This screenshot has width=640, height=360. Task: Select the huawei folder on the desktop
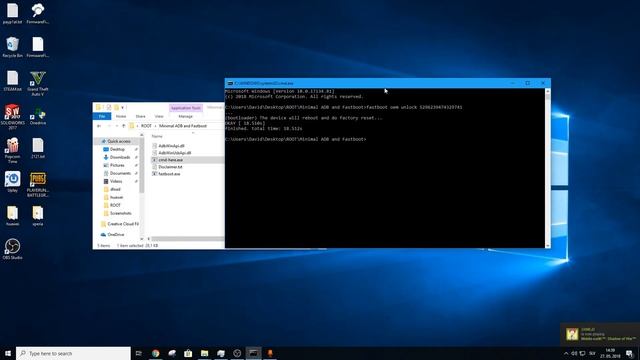(x=12, y=216)
